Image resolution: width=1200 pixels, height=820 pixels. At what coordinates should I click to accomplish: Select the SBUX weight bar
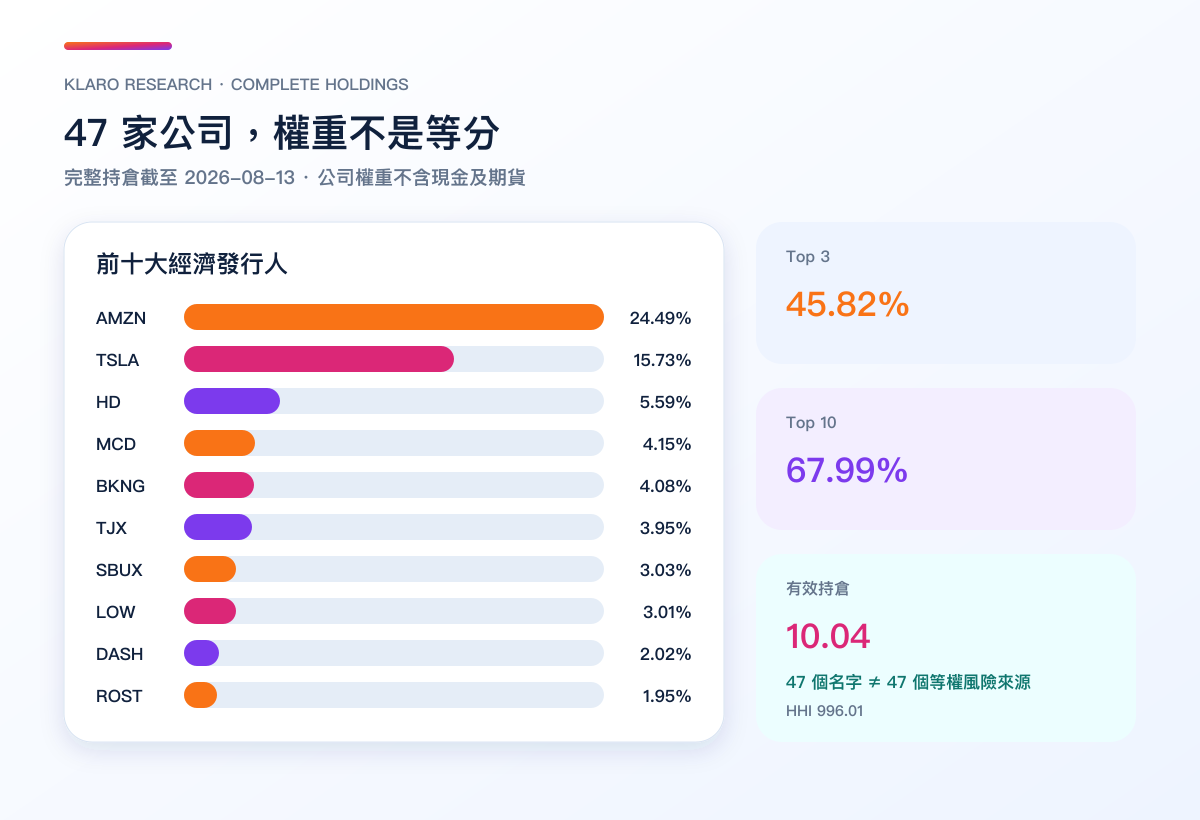(210, 569)
